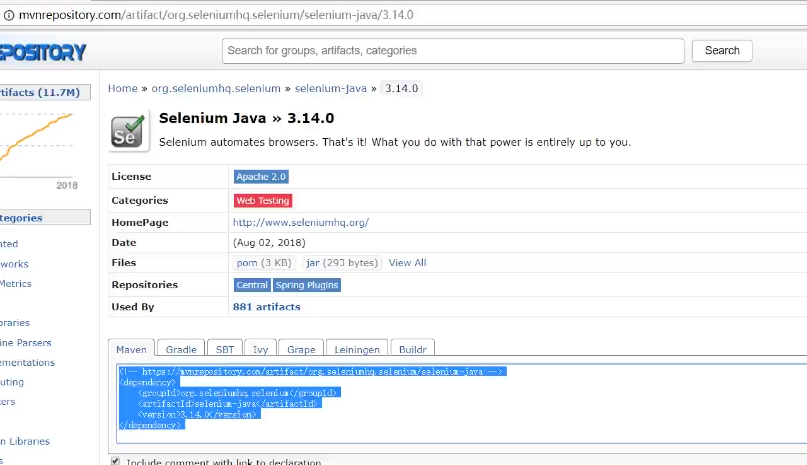Switch to the Leiningen tab
Viewport: 807px width, 465px height.
pos(357,349)
